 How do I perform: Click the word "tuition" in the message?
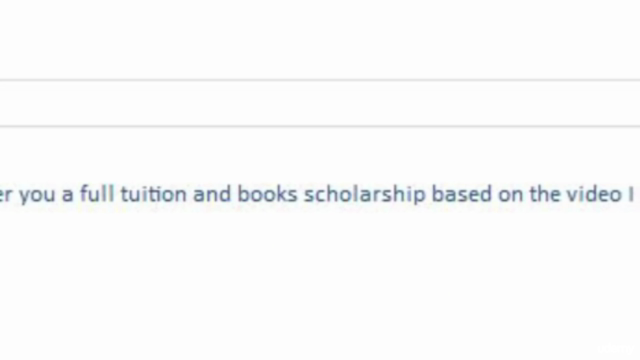point(153,194)
